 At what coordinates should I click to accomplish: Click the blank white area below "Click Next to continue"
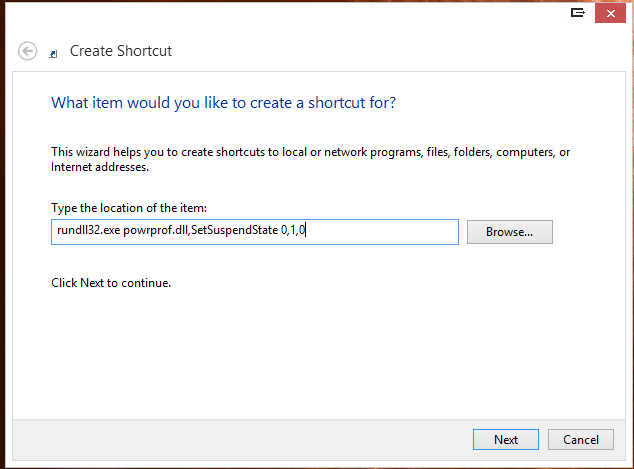pyautogui.click(x=319, y=354)
